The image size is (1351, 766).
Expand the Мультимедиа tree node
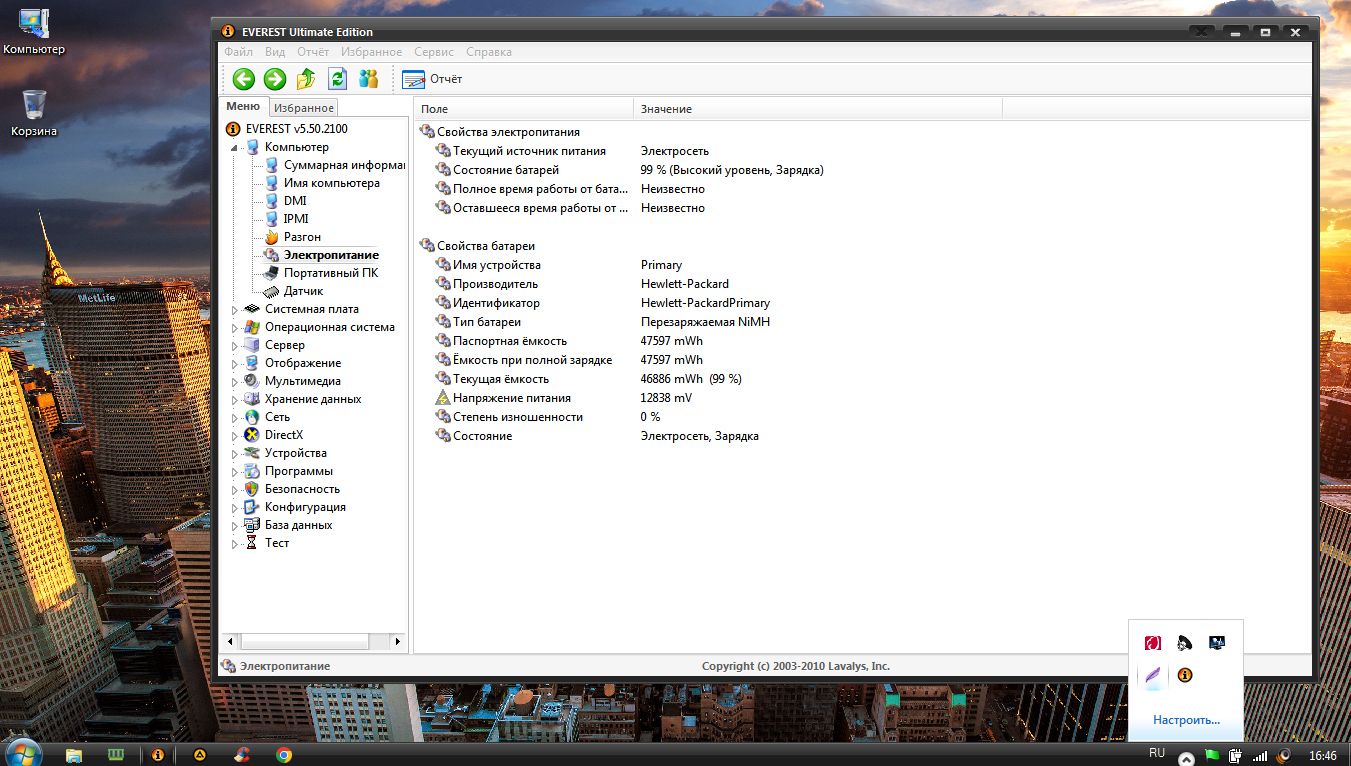[236, 382]
